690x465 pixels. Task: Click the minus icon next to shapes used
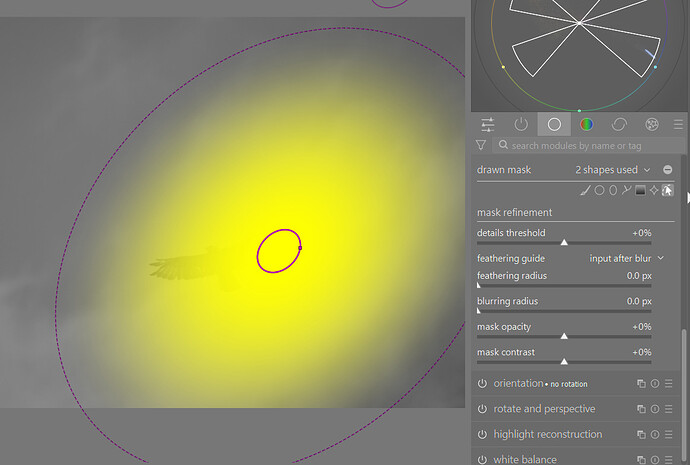coord(668,170)
